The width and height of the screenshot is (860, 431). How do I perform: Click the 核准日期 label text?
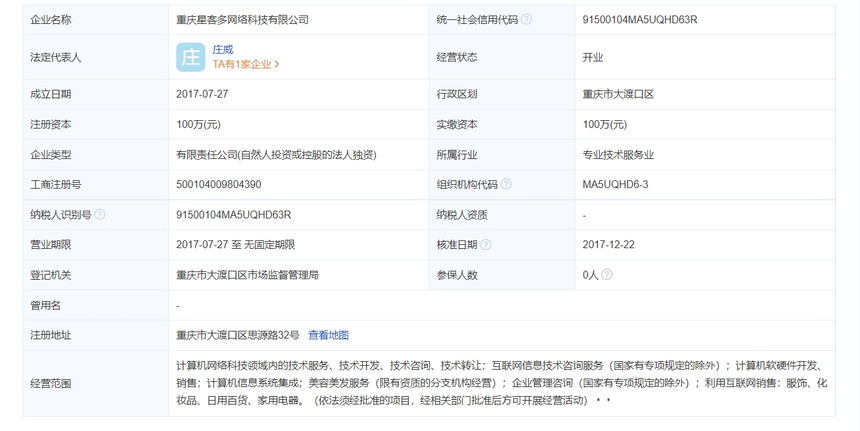point(457,245)
